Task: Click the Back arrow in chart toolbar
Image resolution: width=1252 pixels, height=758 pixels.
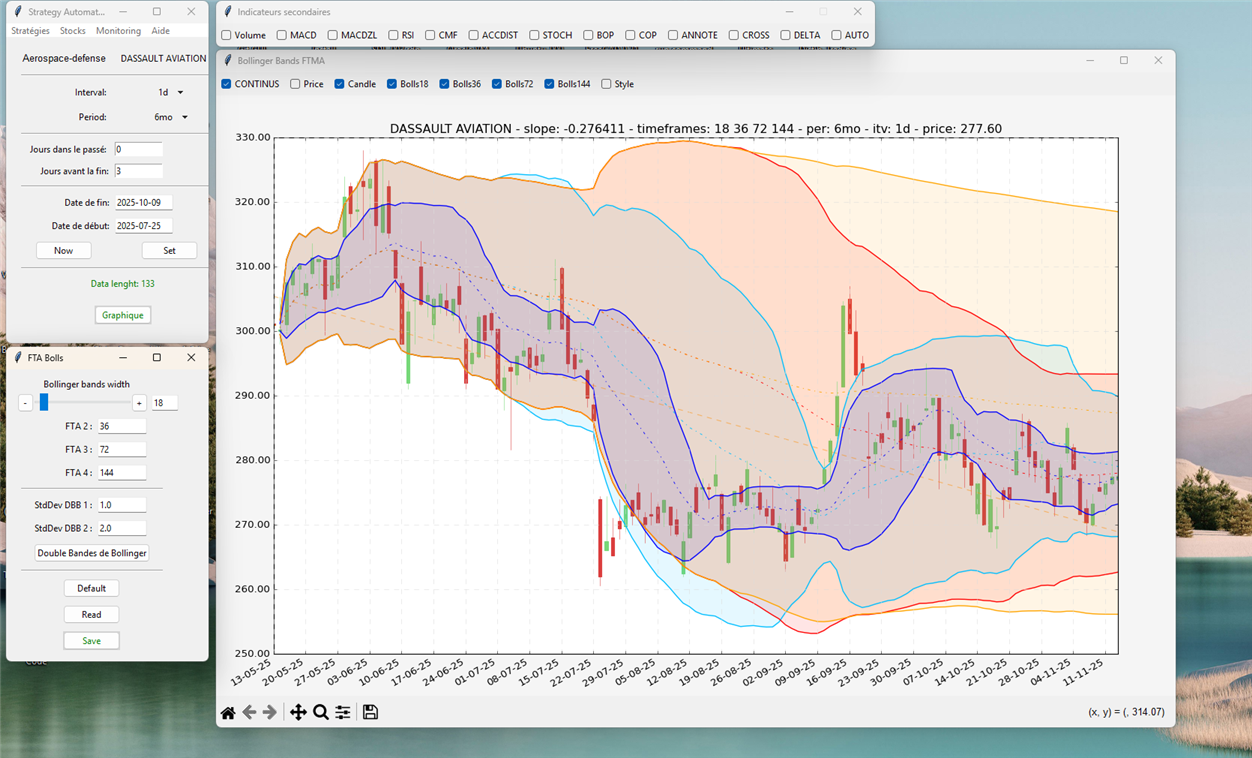Action: pos(249,713)
